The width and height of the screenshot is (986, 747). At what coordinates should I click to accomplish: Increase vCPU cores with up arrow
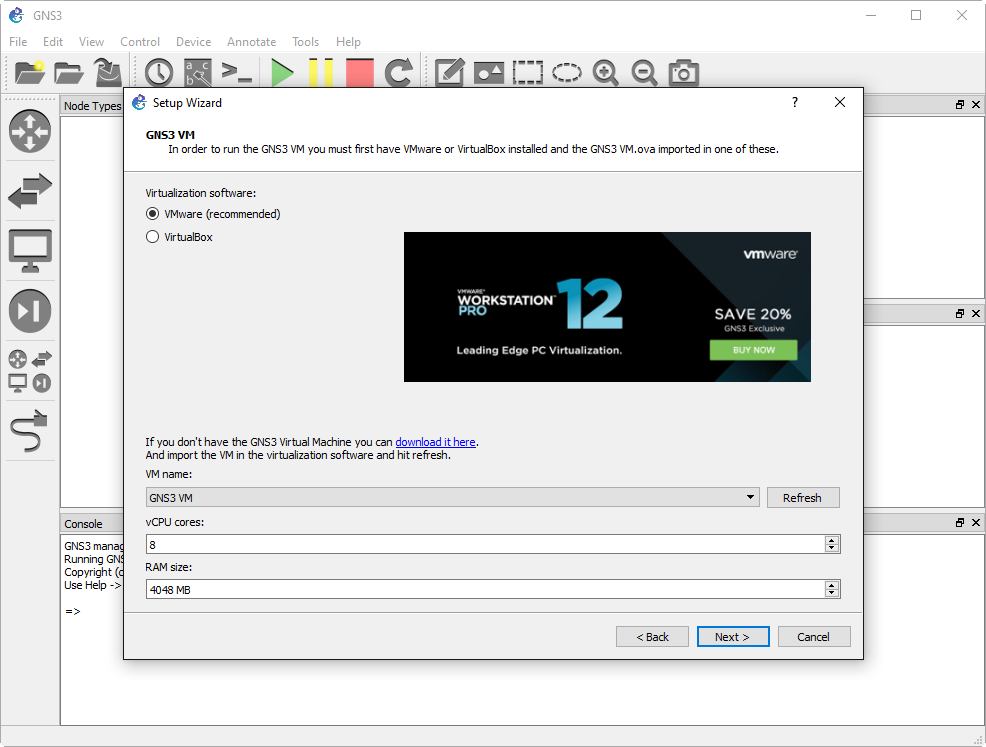click(831, 540)
